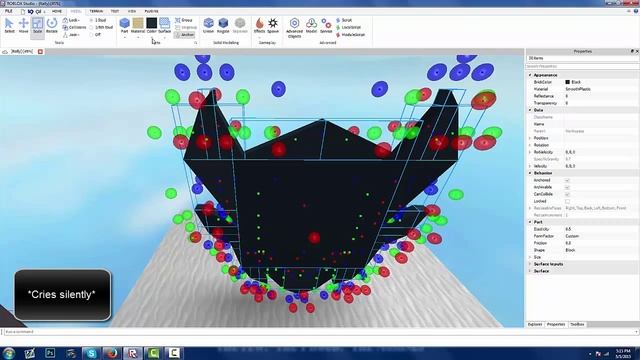This screenshot has width=640, height=360.
Task: Activate the Select tool
Action: (x=9, y=25)
